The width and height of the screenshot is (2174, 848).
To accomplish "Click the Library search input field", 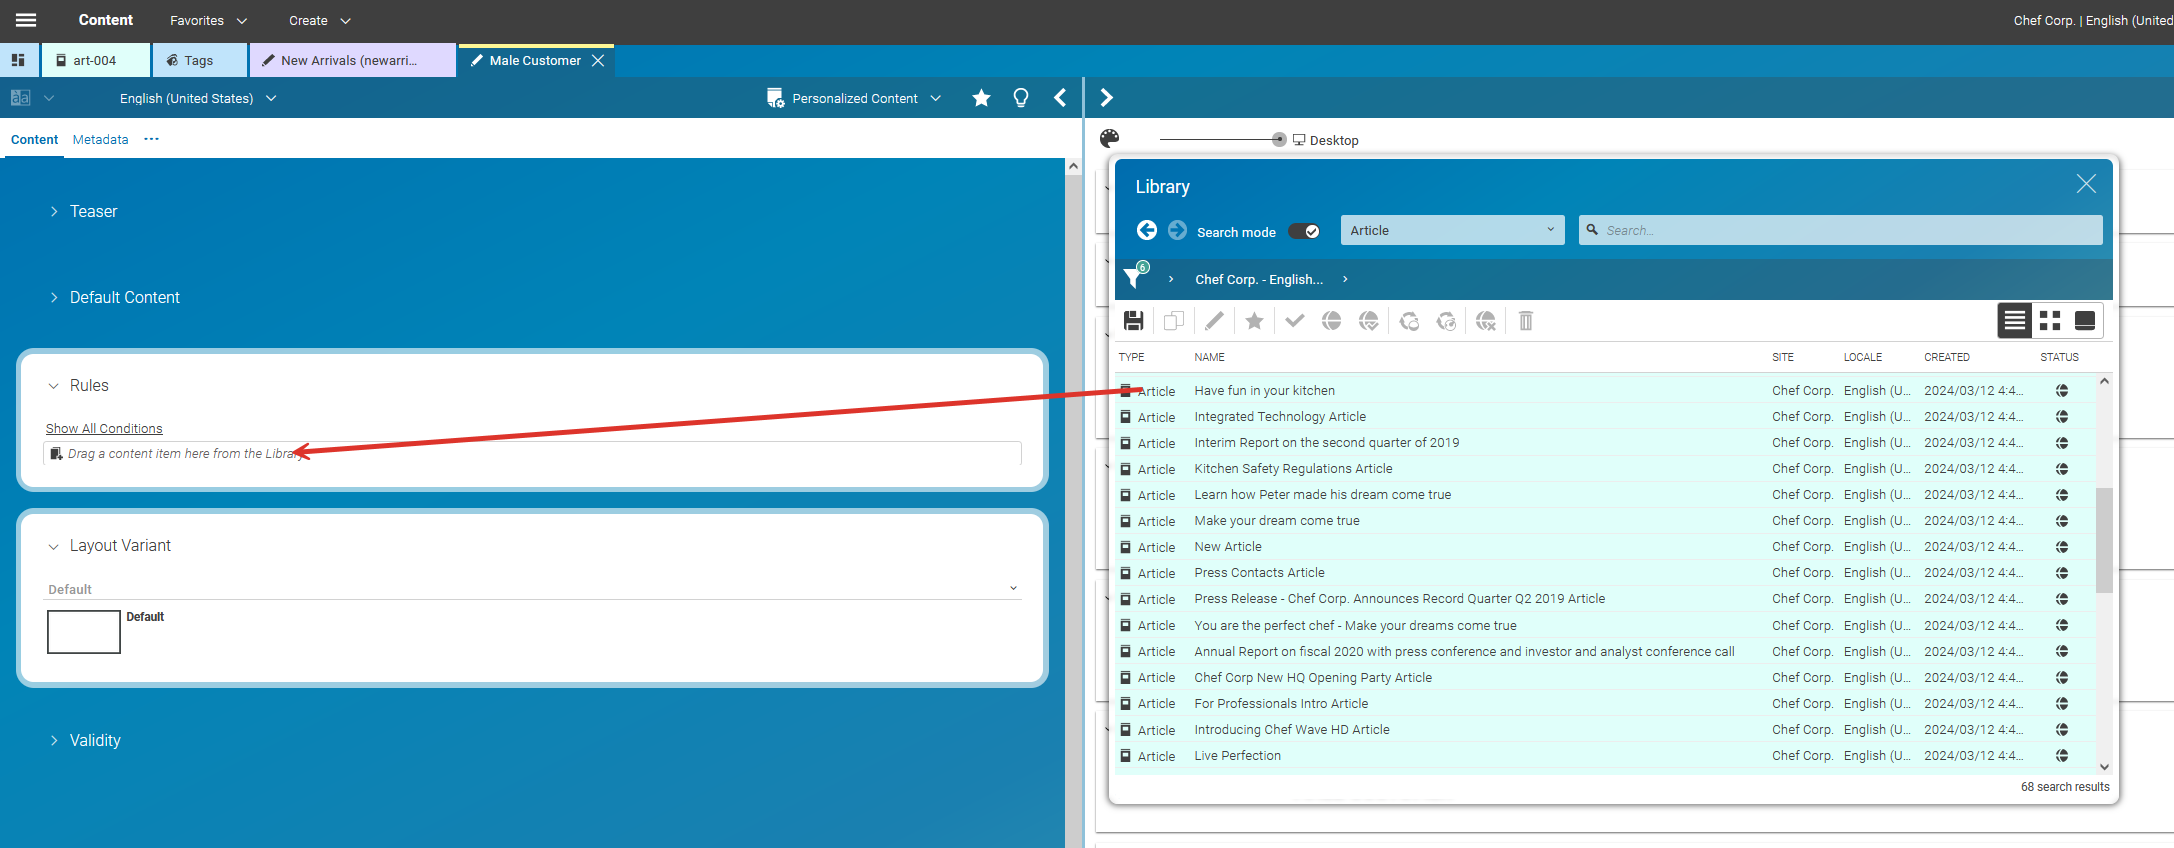I will pyautogui.click(x=1848, y=231).
